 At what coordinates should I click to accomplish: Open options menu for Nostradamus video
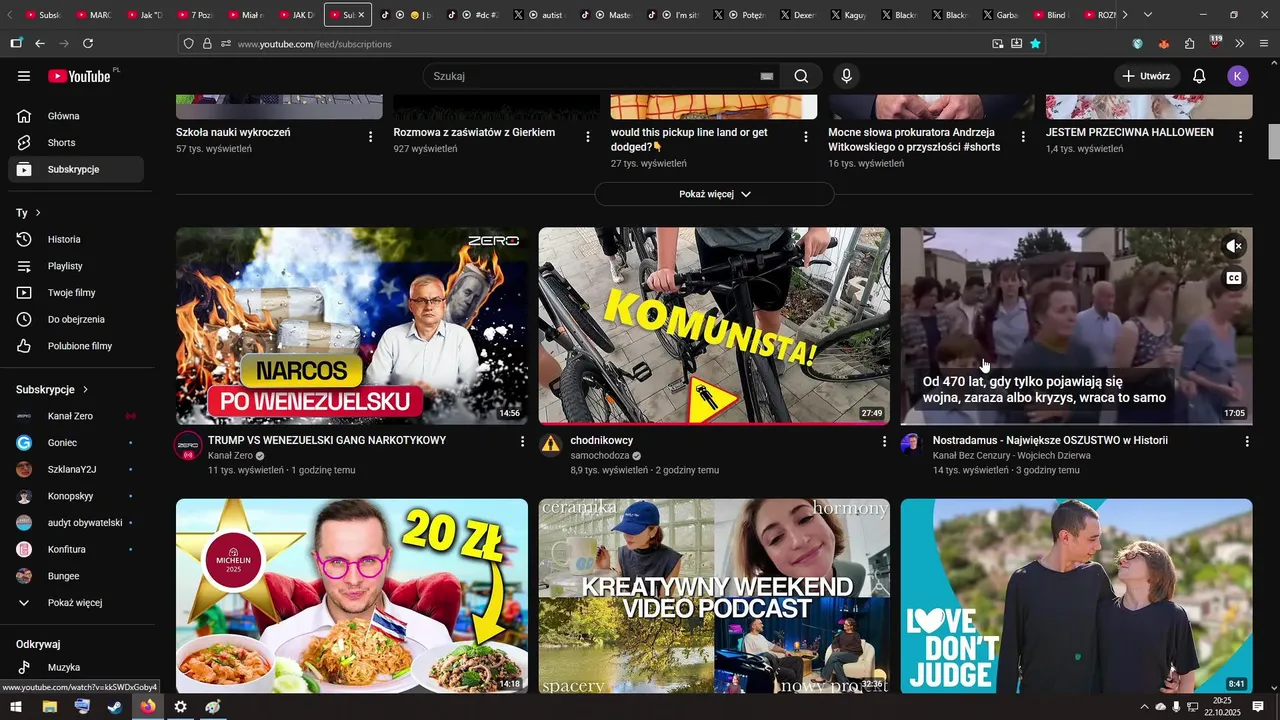click(x=1247, y=441)
